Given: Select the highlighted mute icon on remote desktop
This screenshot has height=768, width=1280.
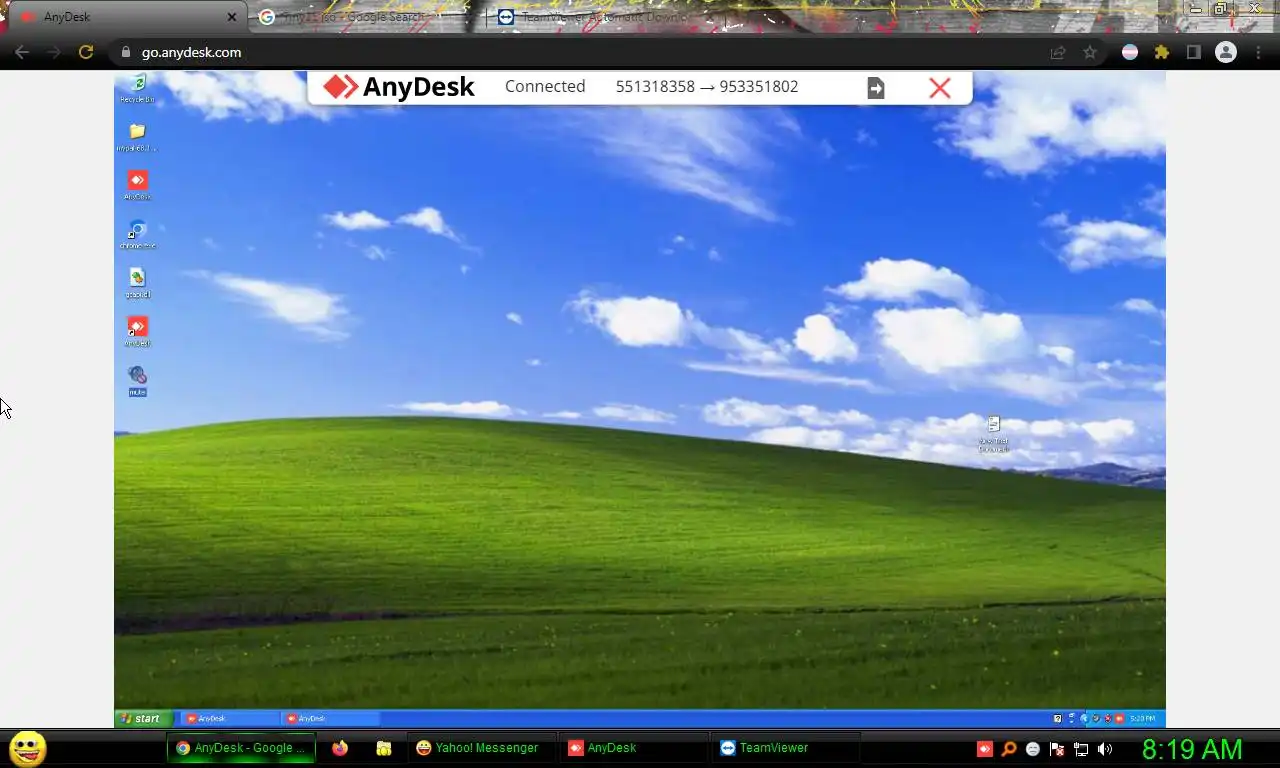Looking at the screenshot, I should coord(137,381).
